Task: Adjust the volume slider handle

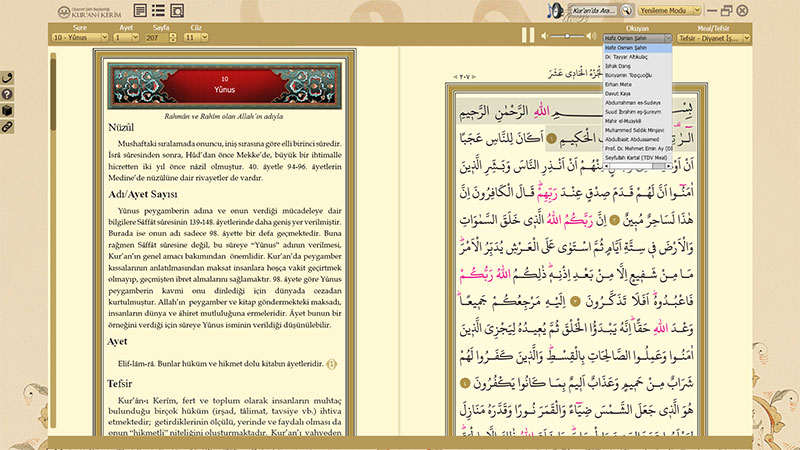Action: (x=567, y=36)
